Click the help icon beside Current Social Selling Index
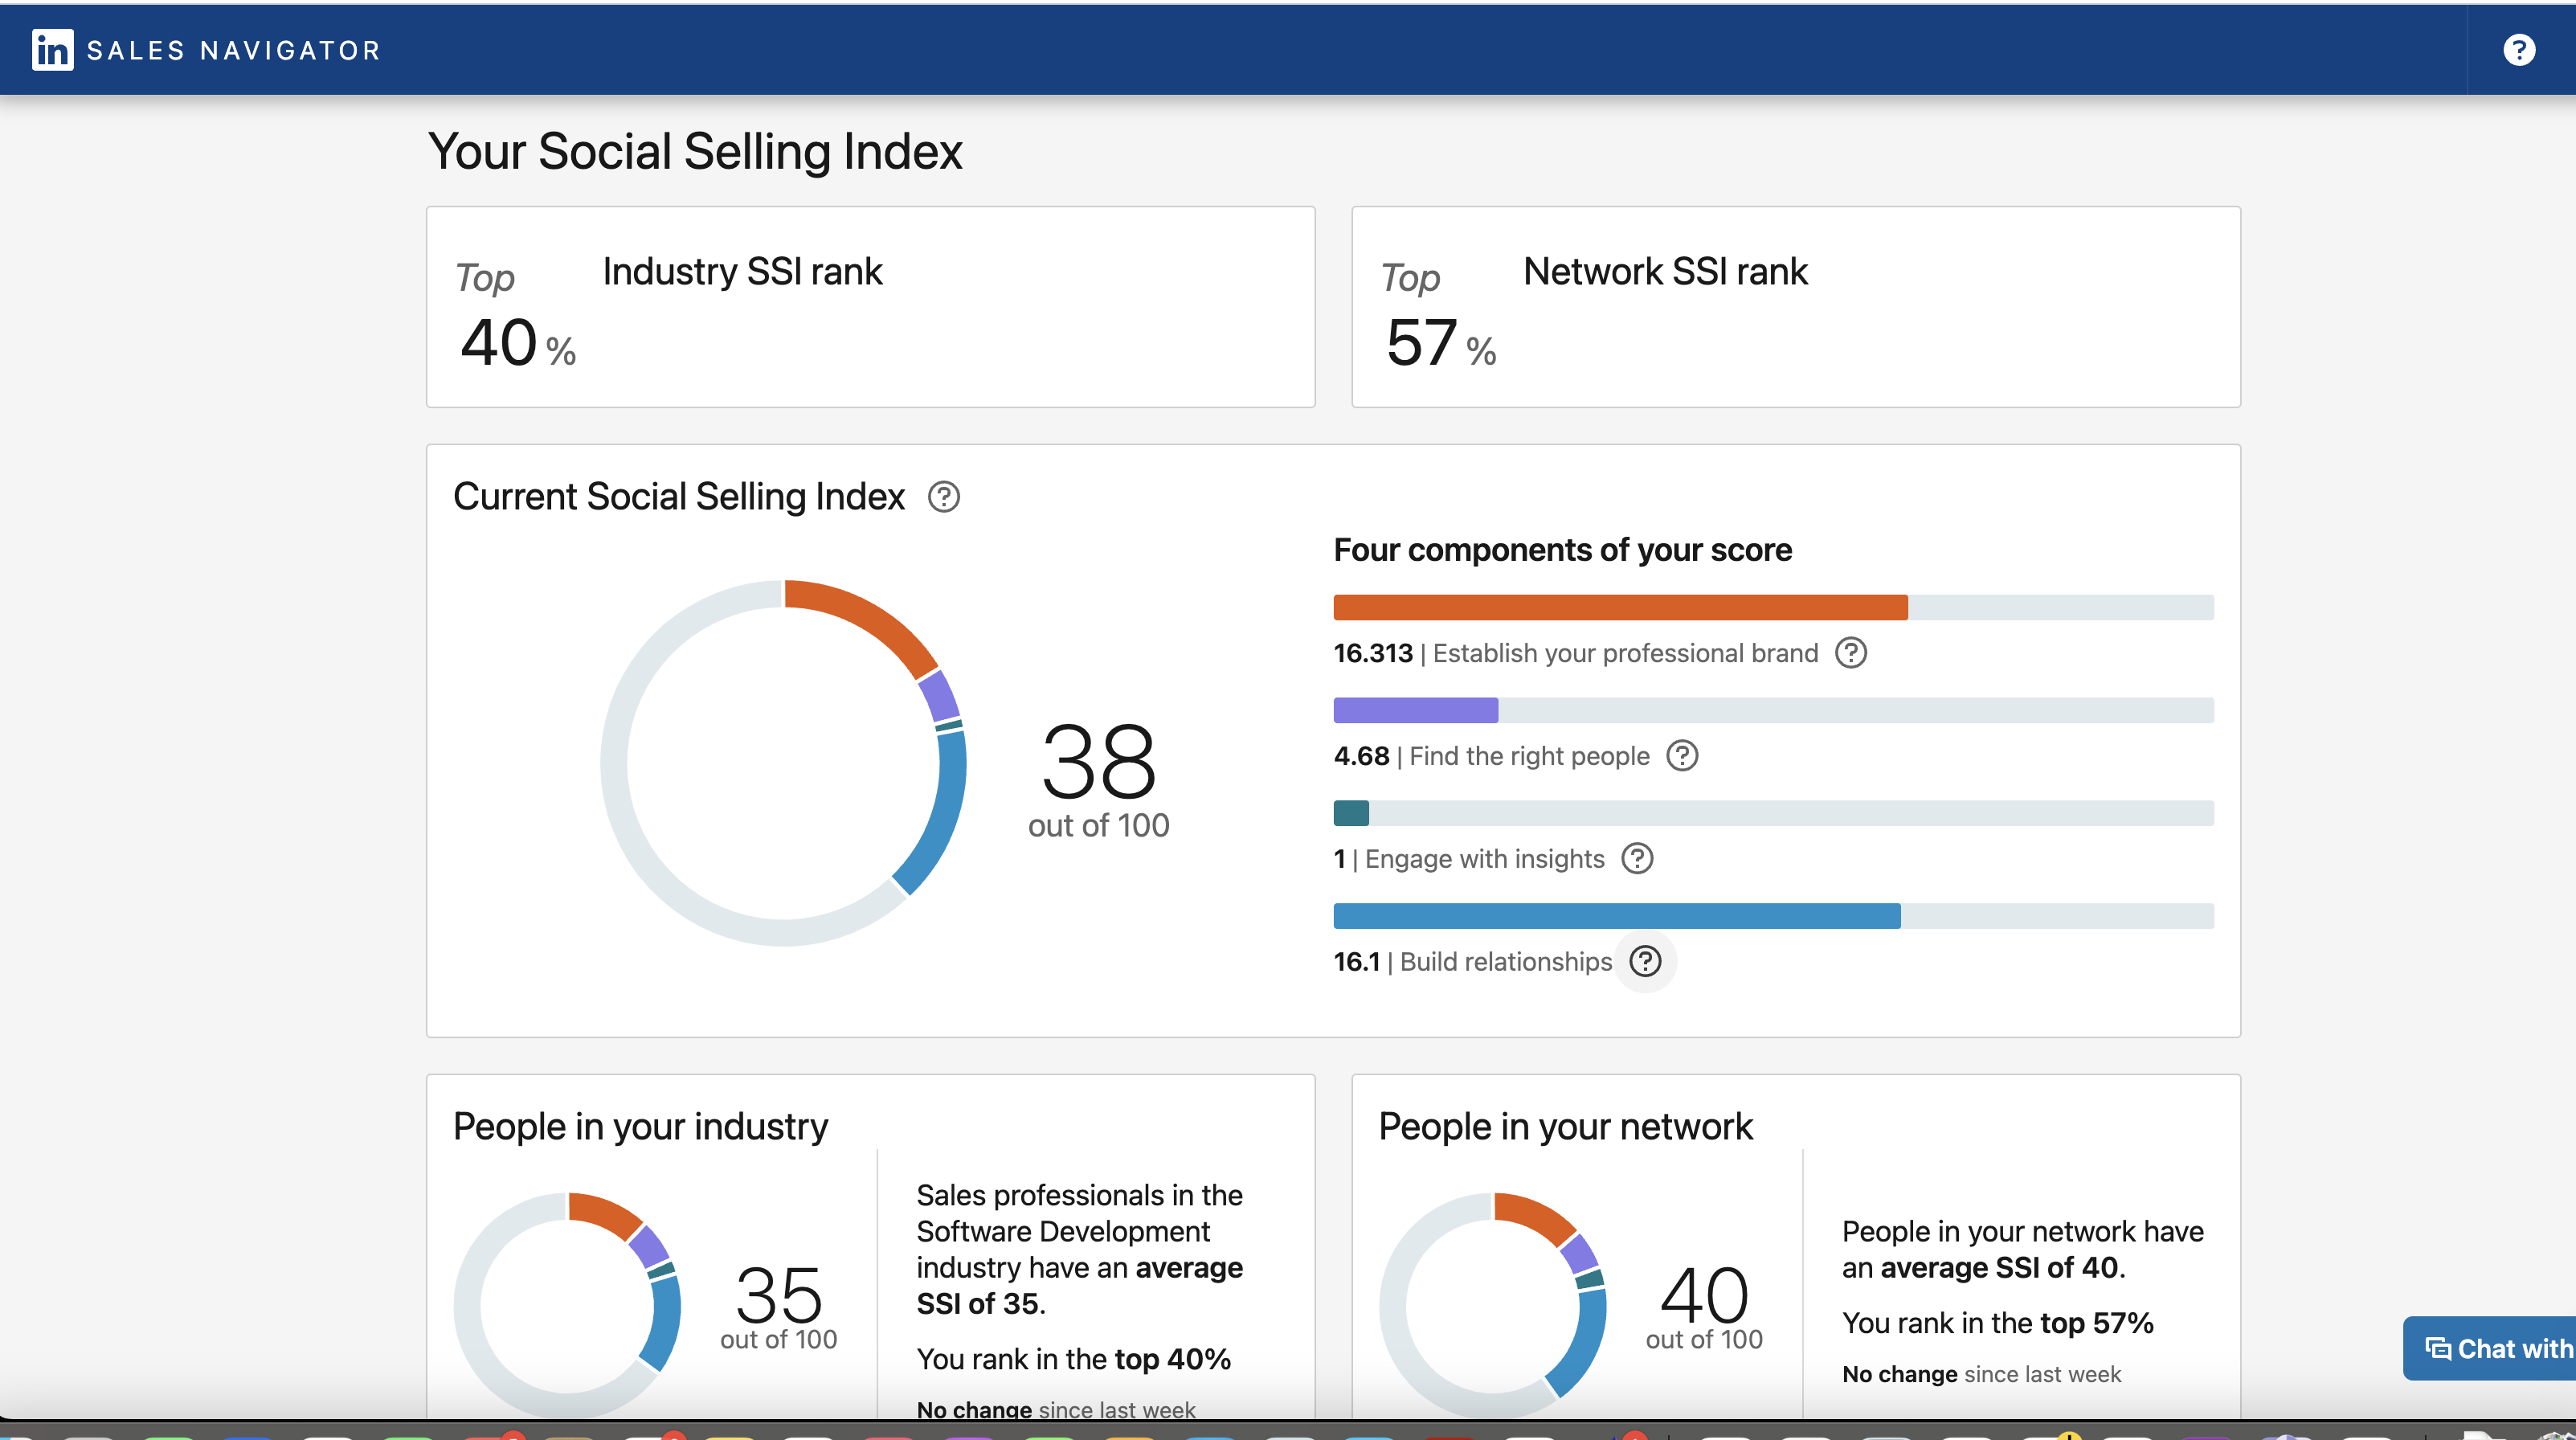The width and height of the screenshot is (2576, 1440). tap(943, 497)
